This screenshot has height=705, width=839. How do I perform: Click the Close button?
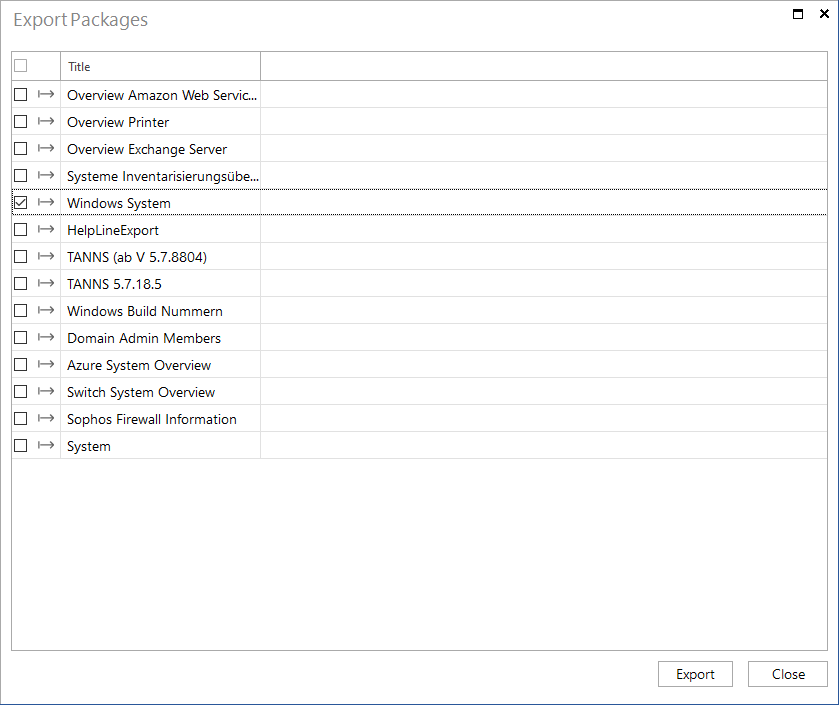pos(788,674)
